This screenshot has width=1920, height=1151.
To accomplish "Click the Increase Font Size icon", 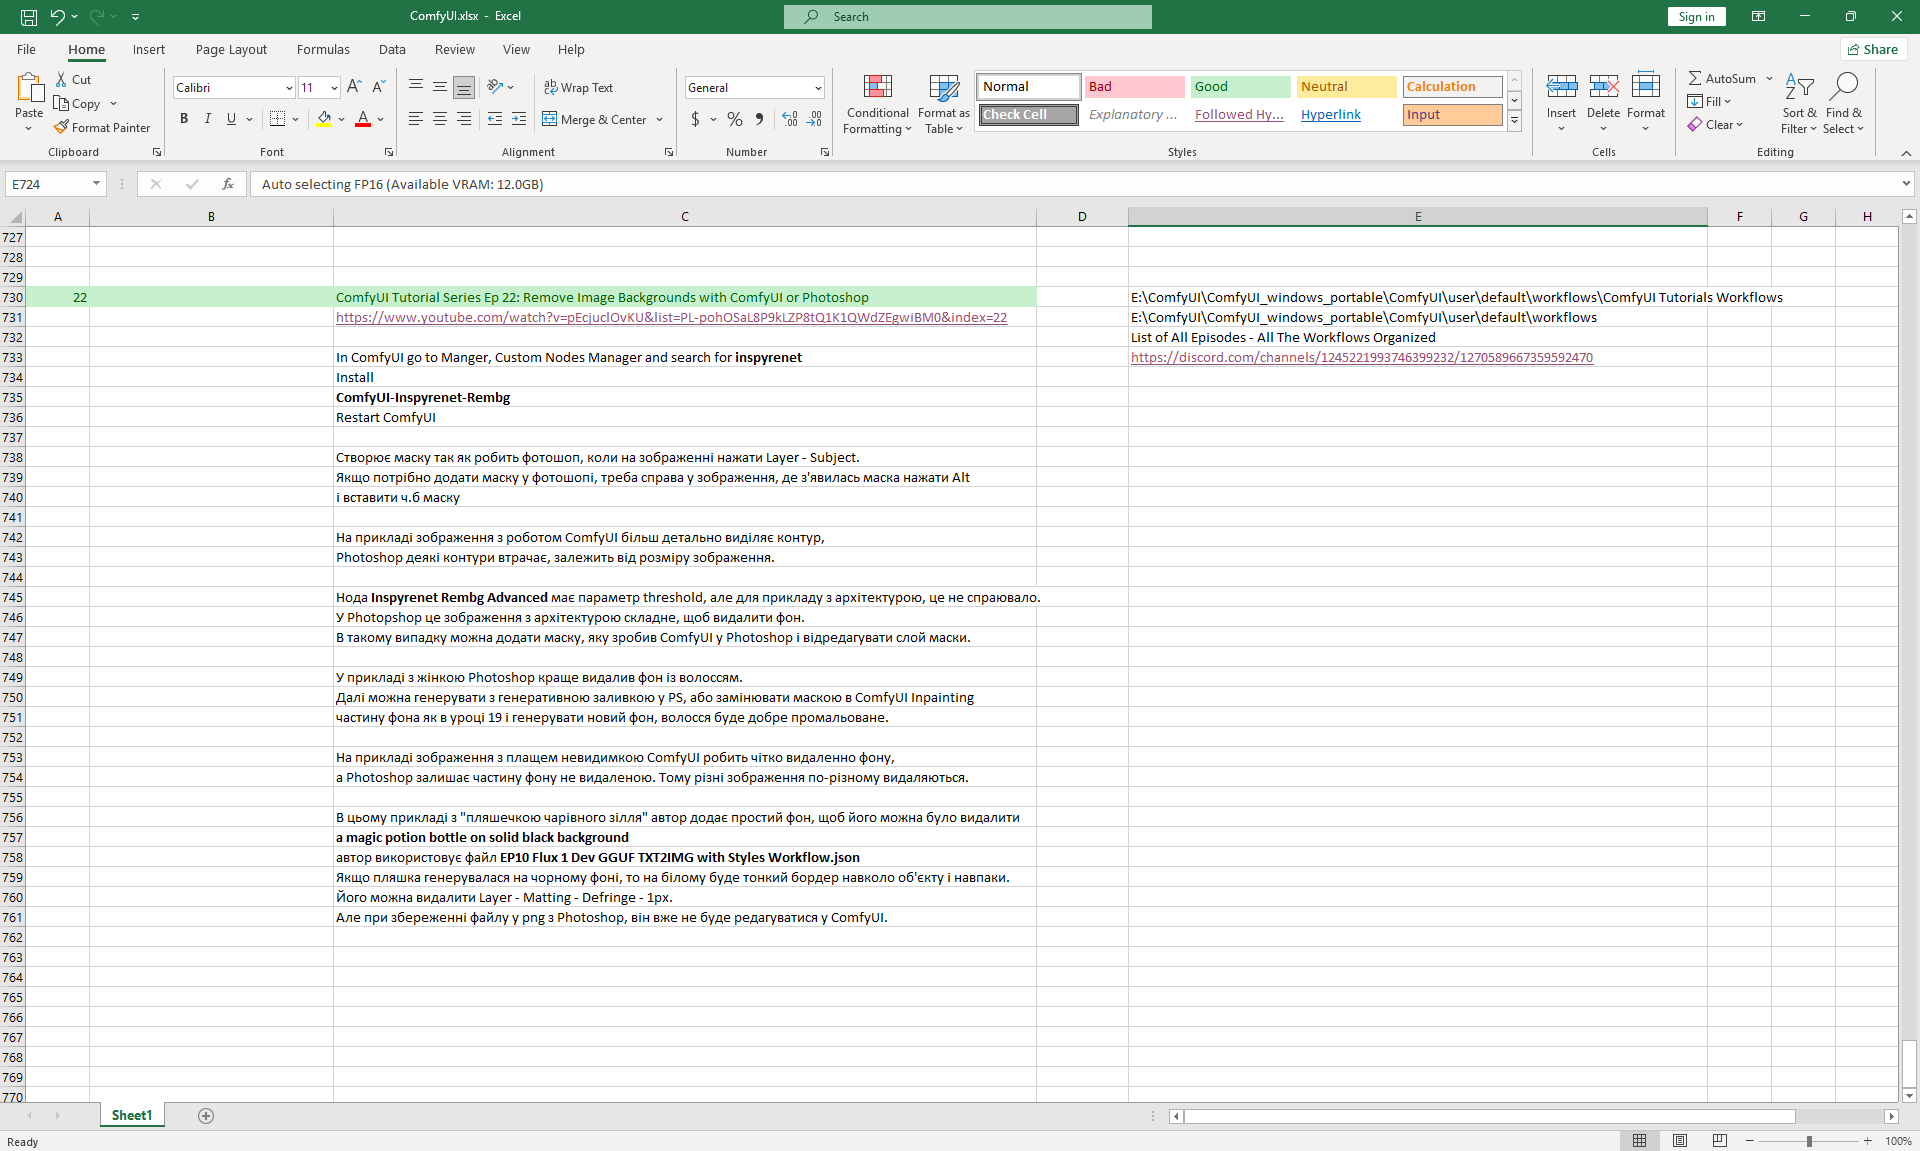I will point(354,88).
